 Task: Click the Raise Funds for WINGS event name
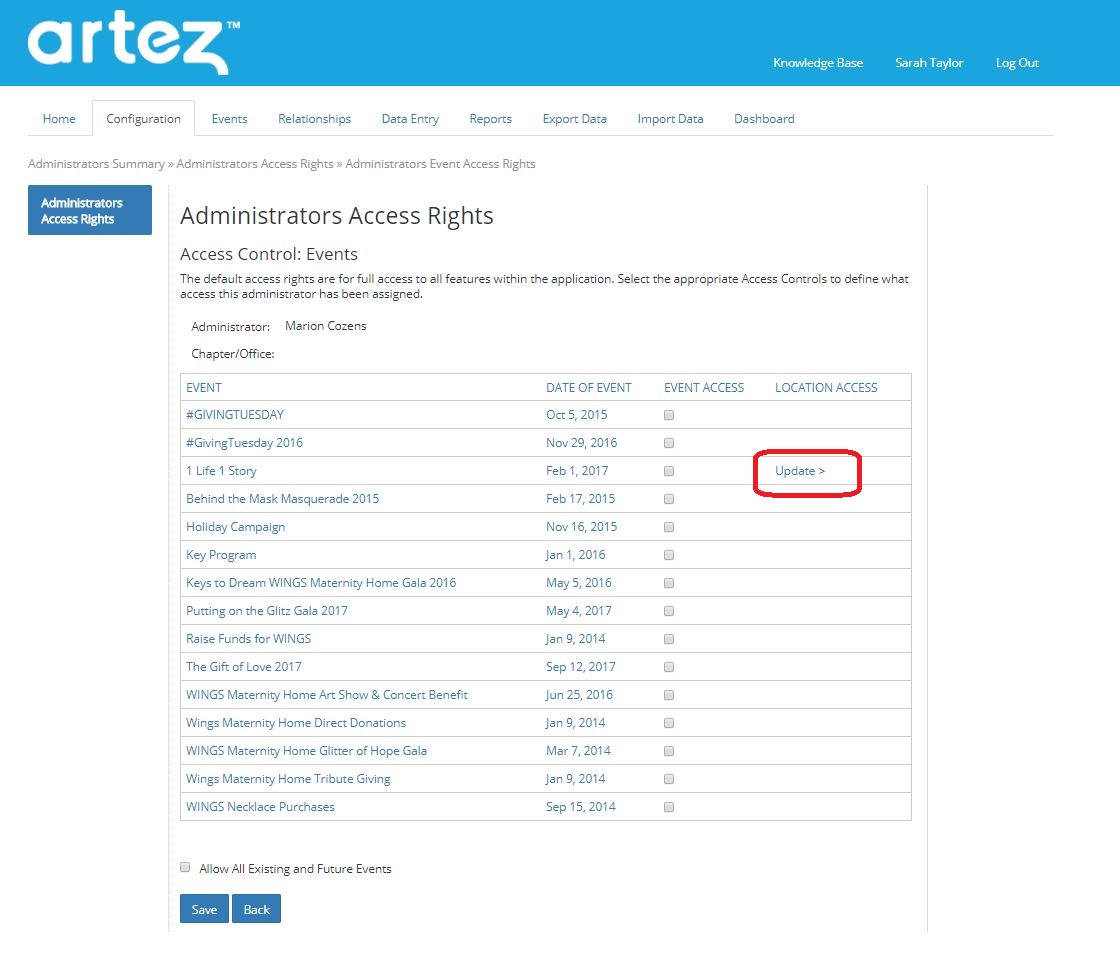pyautogui.click(x=249, y=639)
